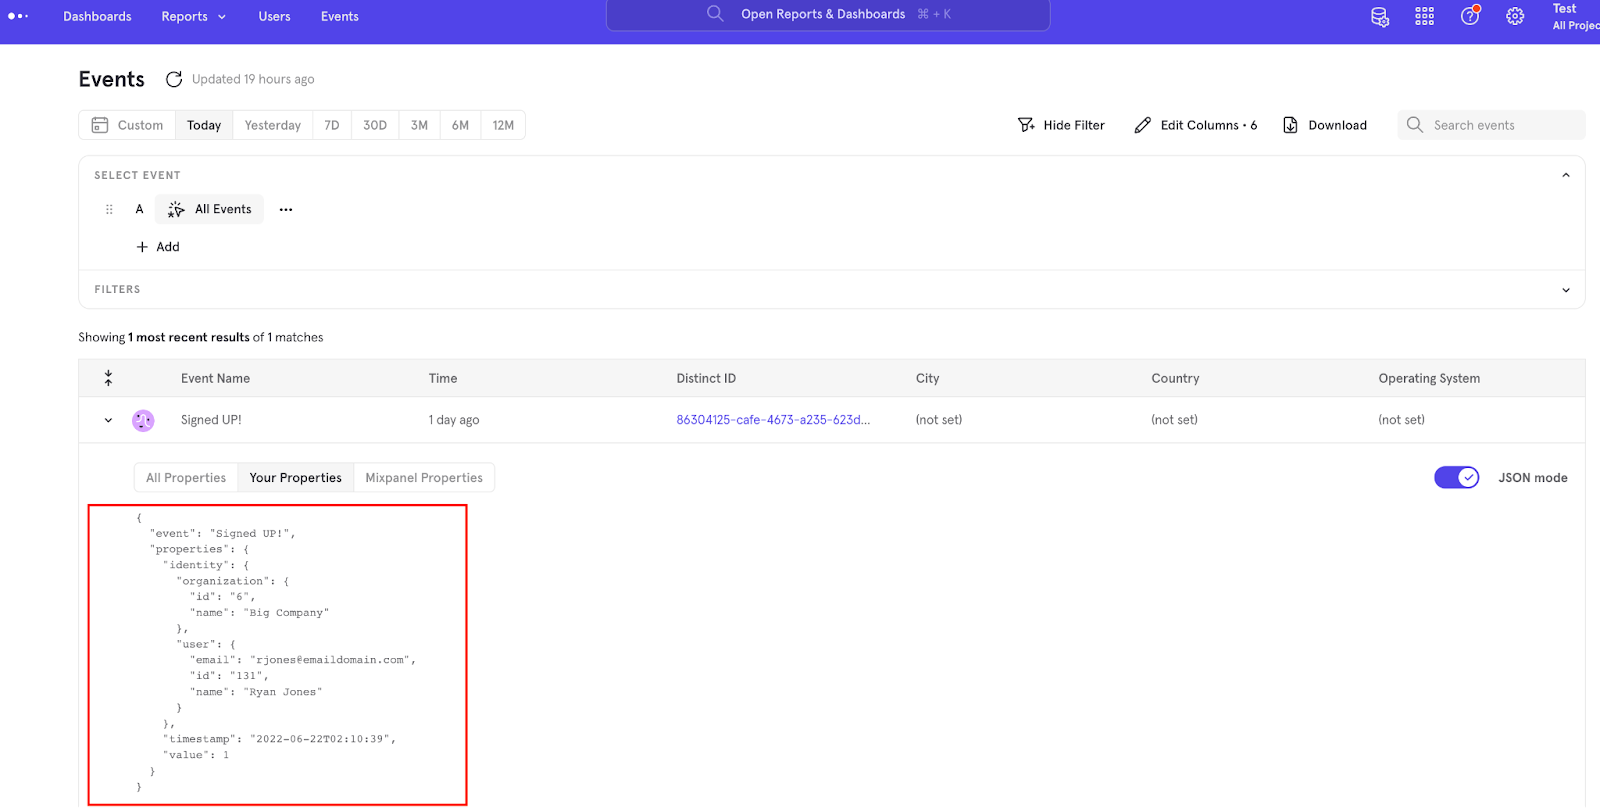The image size is (1600, 808).
Task: Turn off JSON mode toggle
Action: point(1457,478)
